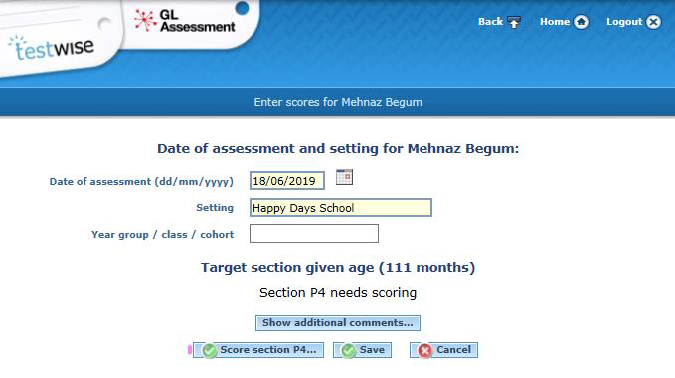Open the calendar date picker icon
Viewport: 675px width, 378px height.
click(x=344, y=177)
